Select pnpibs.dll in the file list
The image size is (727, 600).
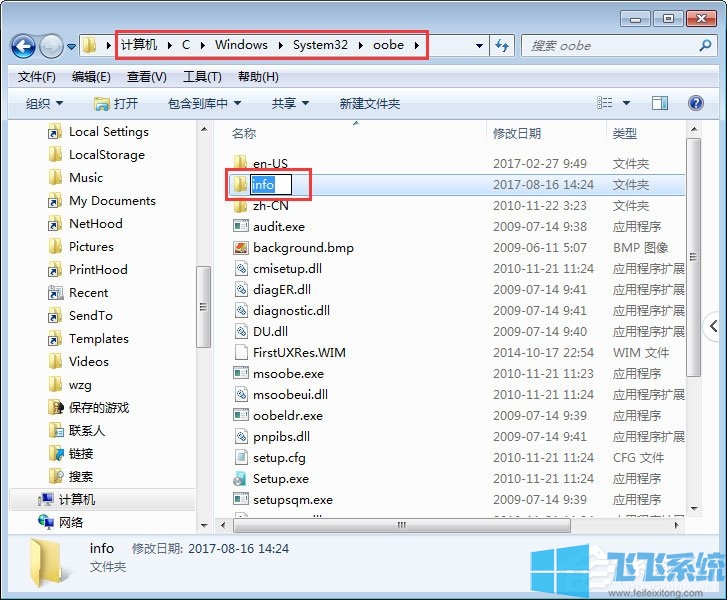point(281,437)
